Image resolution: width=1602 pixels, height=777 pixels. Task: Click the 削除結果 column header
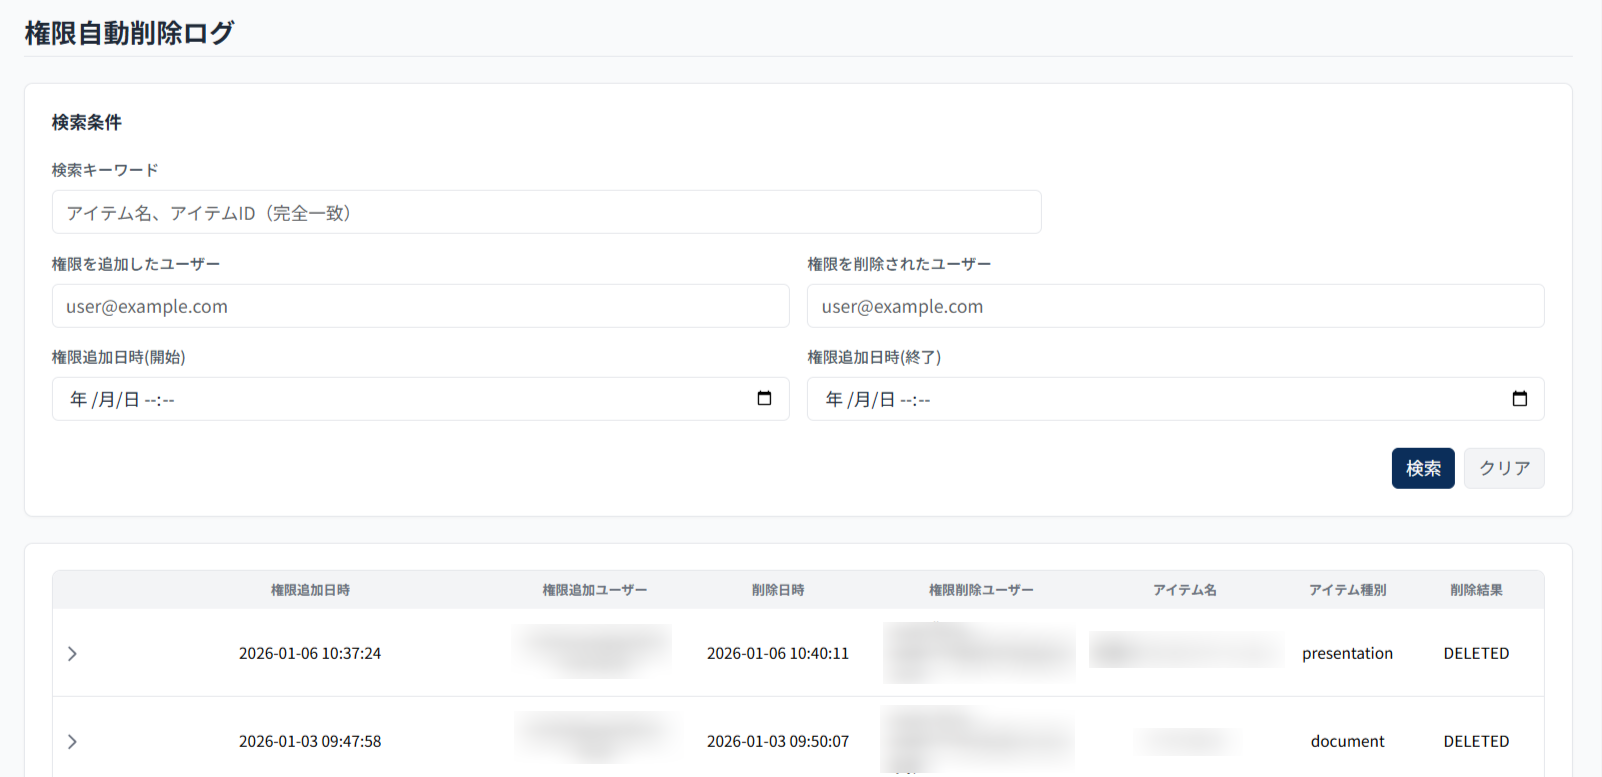tap(1476, 591)
